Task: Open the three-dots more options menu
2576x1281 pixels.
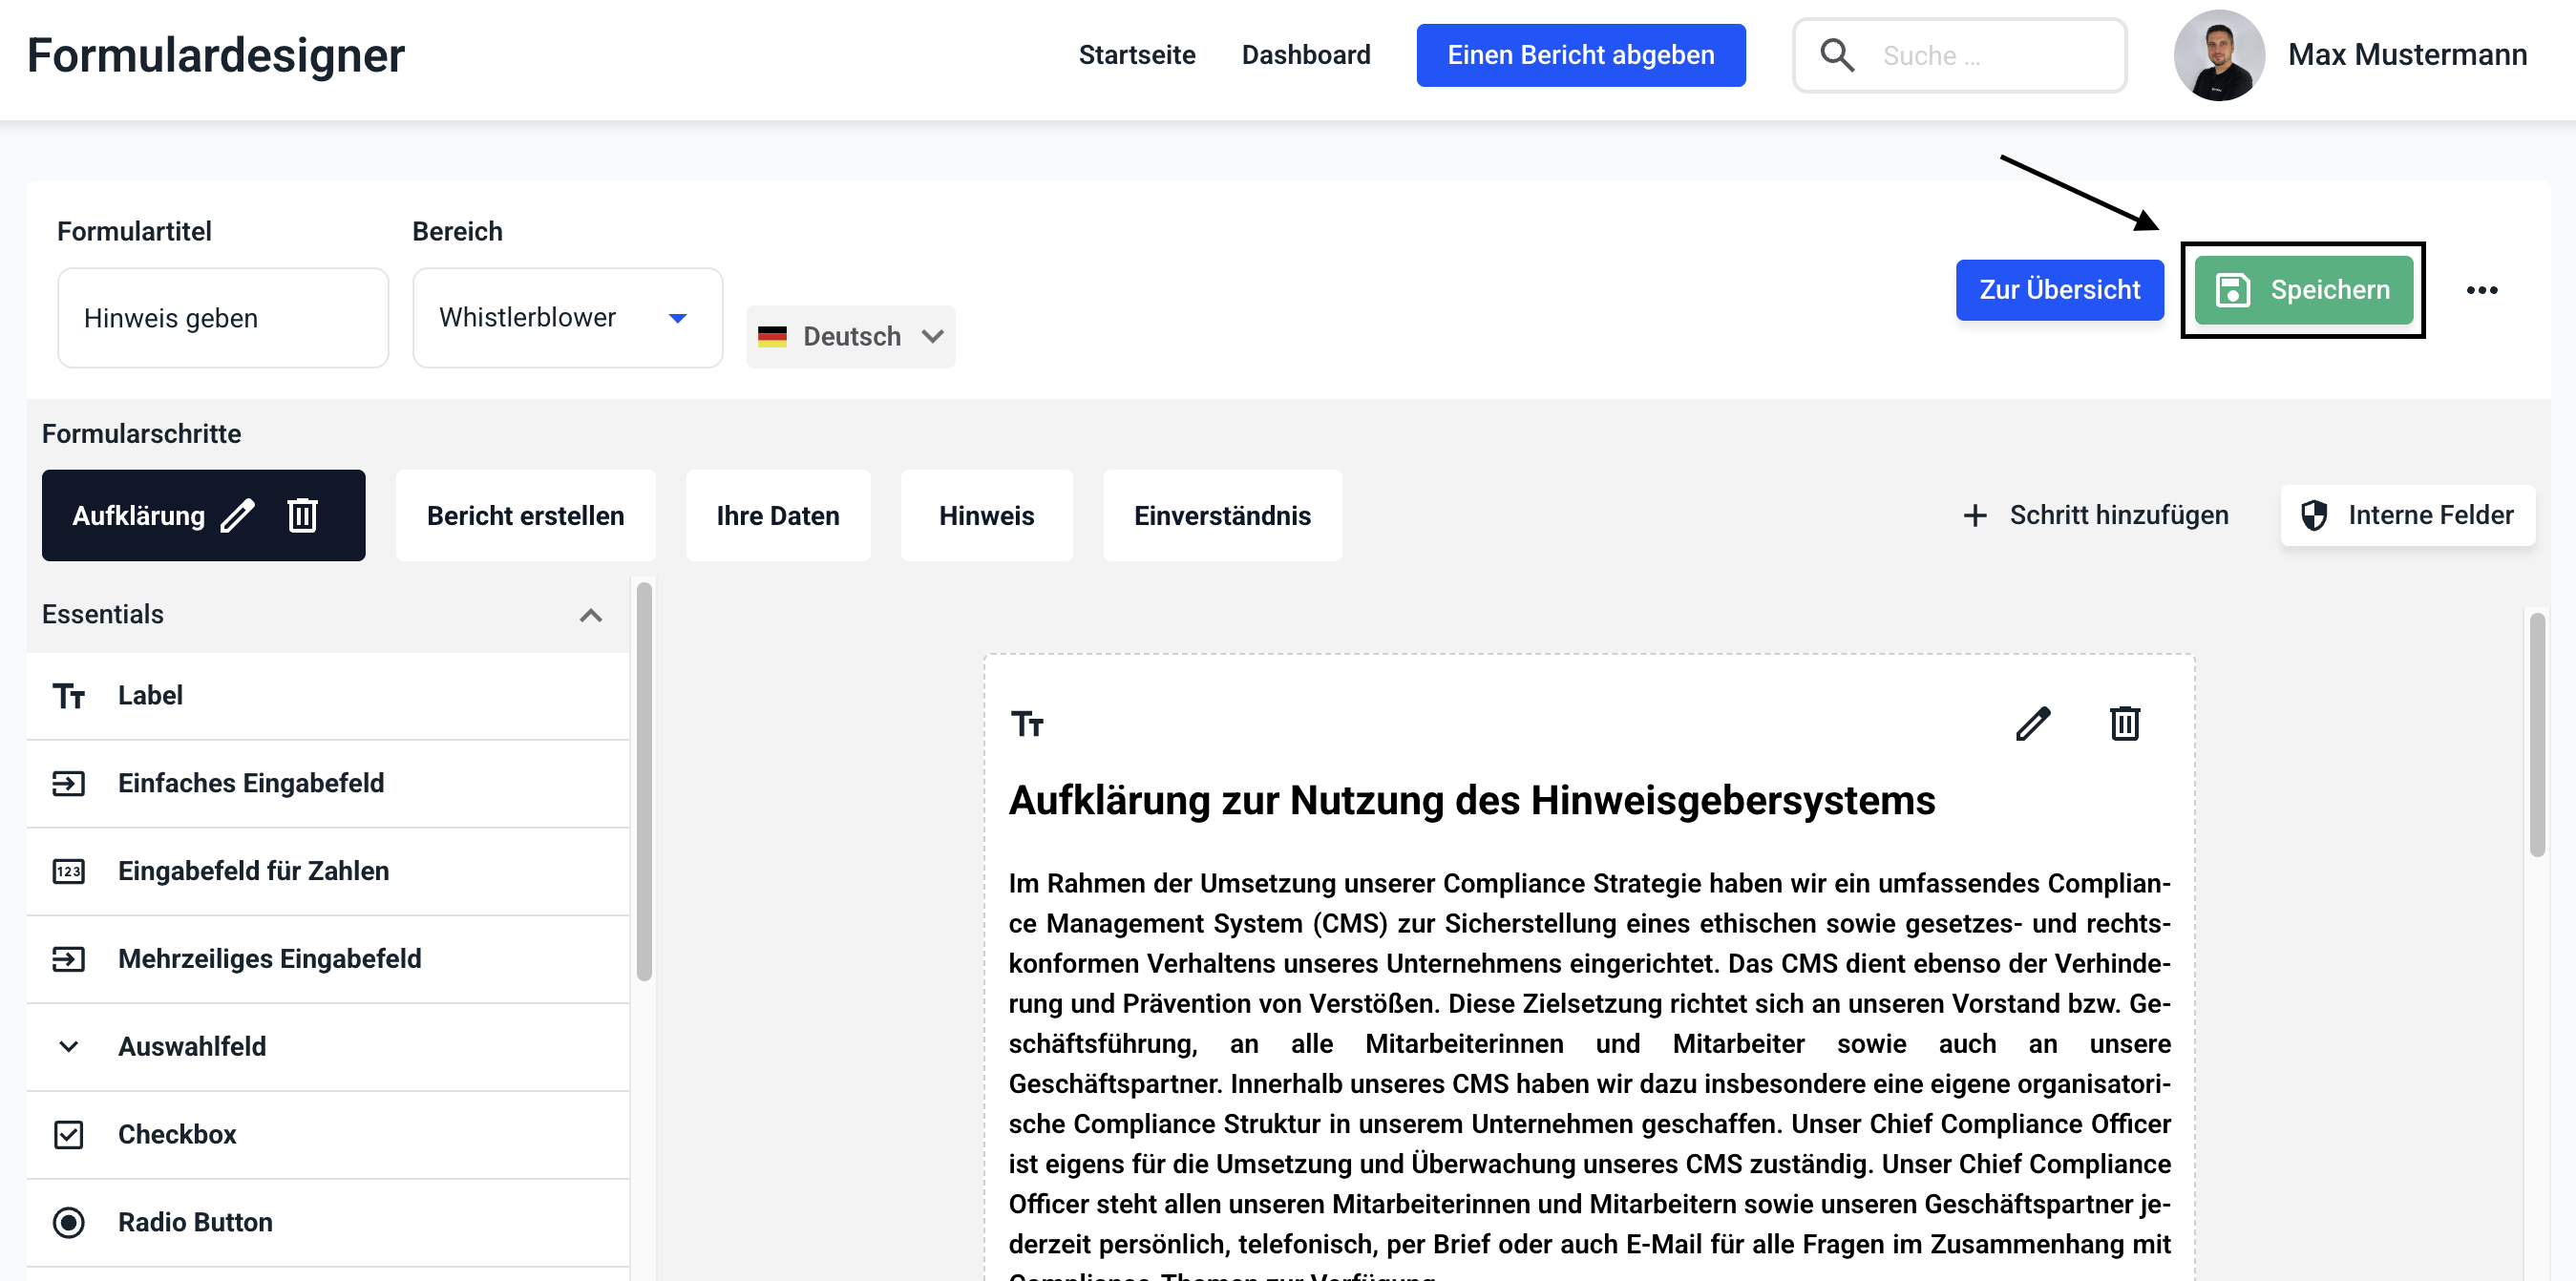Action: 2481,290
